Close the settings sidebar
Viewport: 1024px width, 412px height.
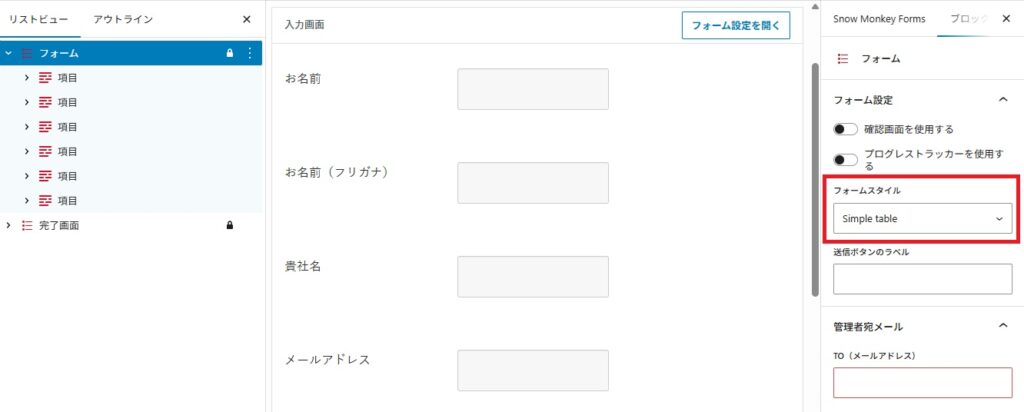click(1006, 19)
